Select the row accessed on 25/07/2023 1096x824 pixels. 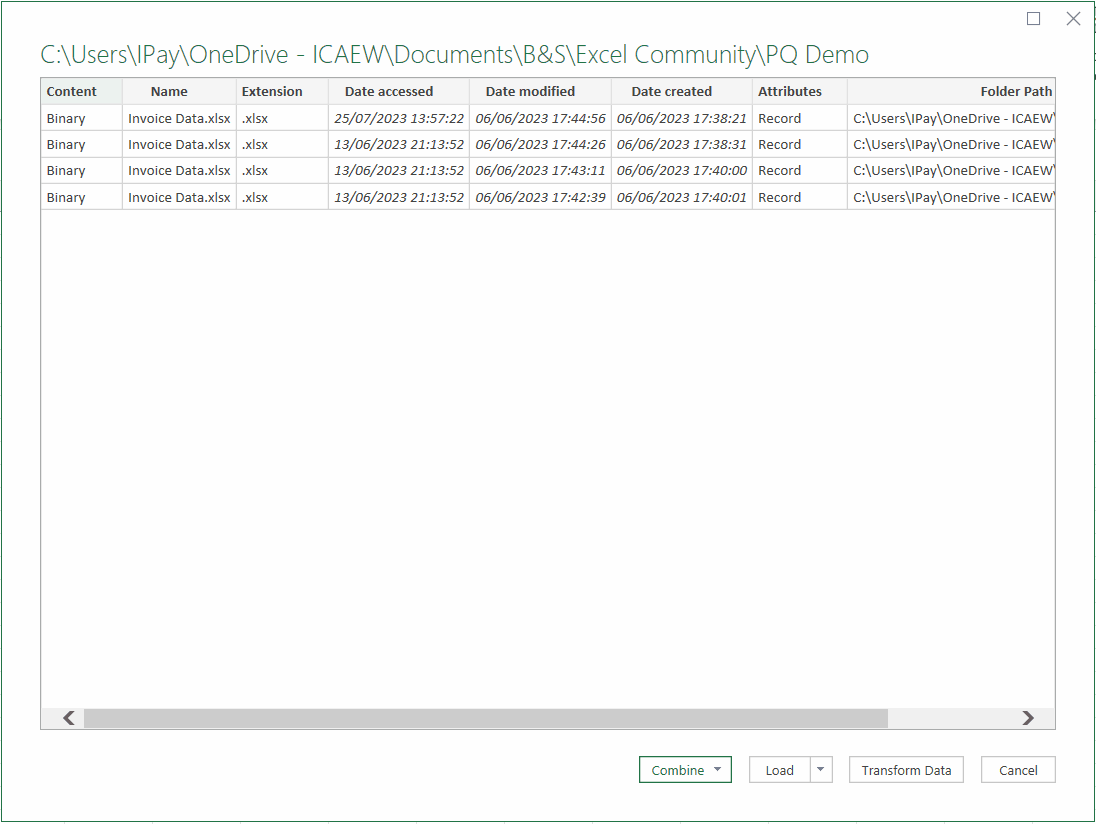[x=388, y=118]
